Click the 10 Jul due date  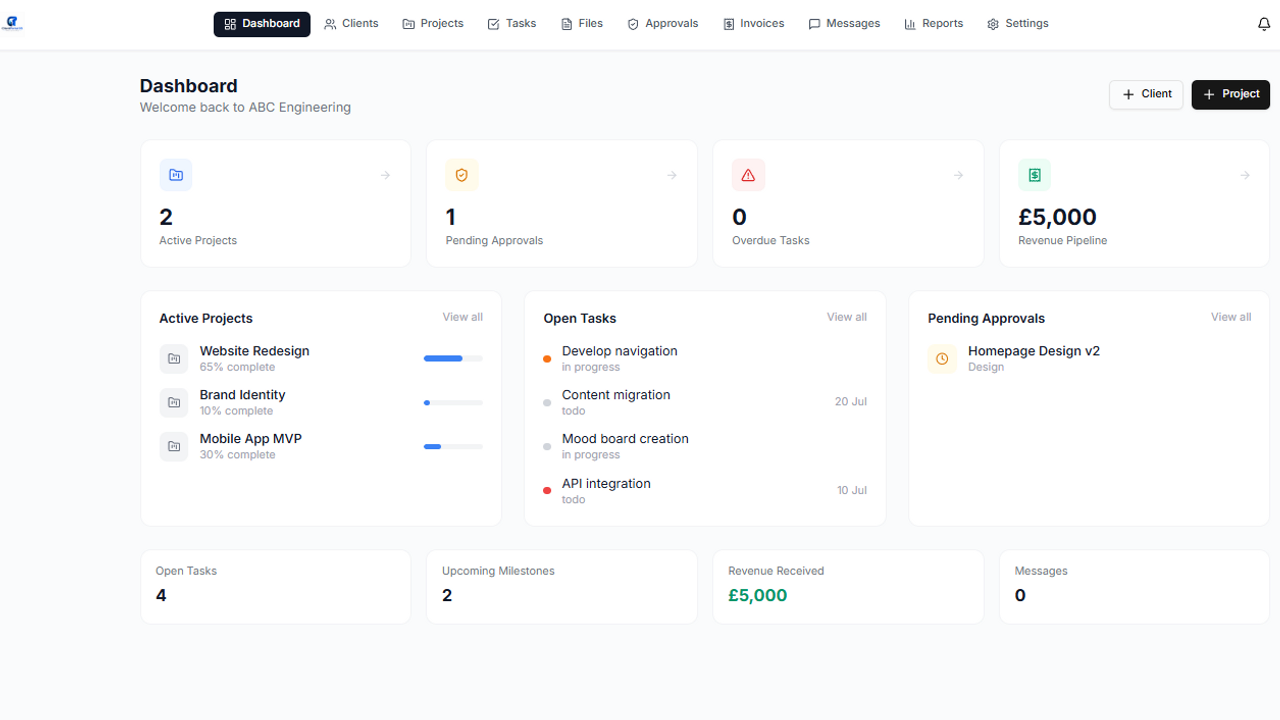(852, 490)
